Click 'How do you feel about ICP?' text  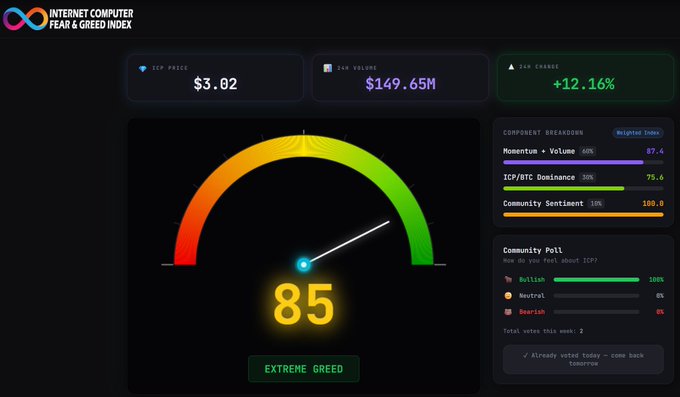550,261
